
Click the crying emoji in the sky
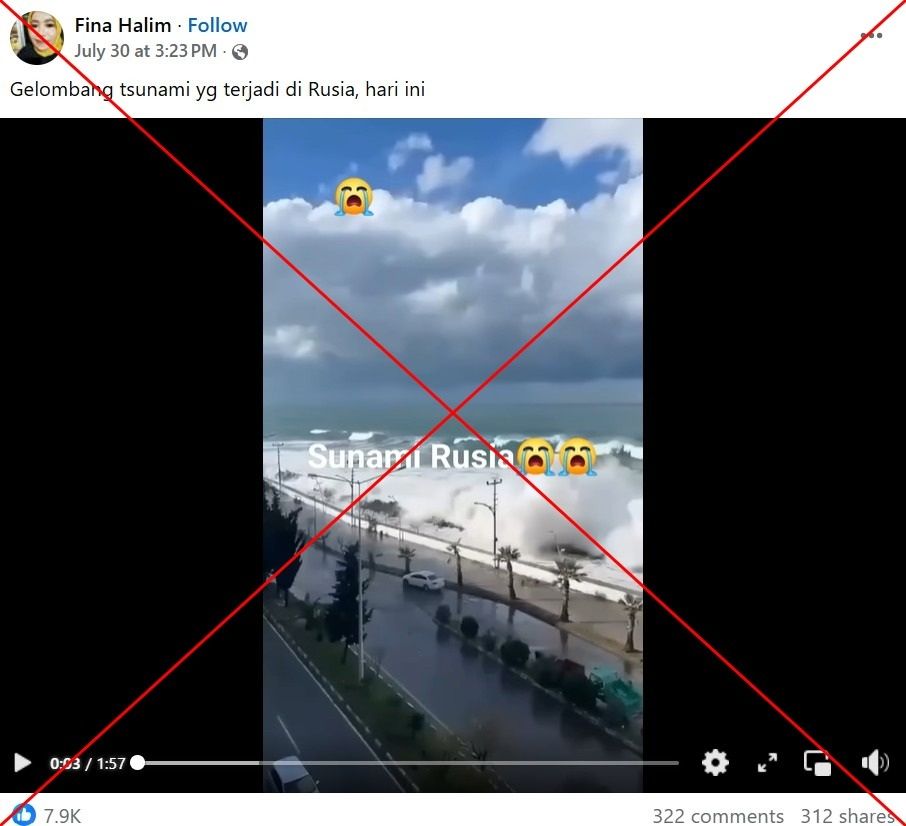pyautogui.click(x=354, y=196)
